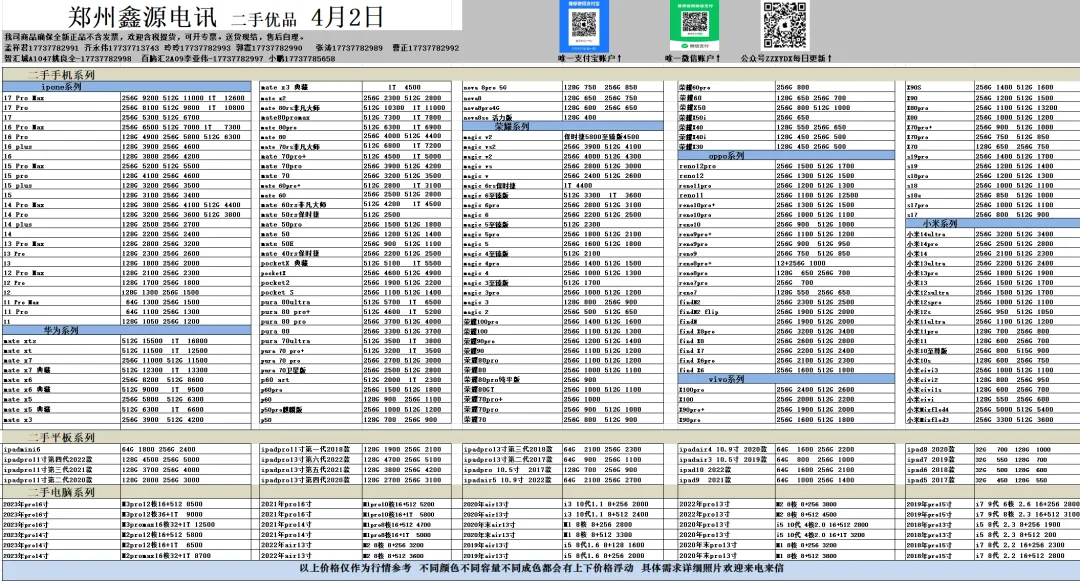The width and height of the screenshot is (1080, 581).
Task: Select the magic 2 model cell
Action: pos(512,312)
